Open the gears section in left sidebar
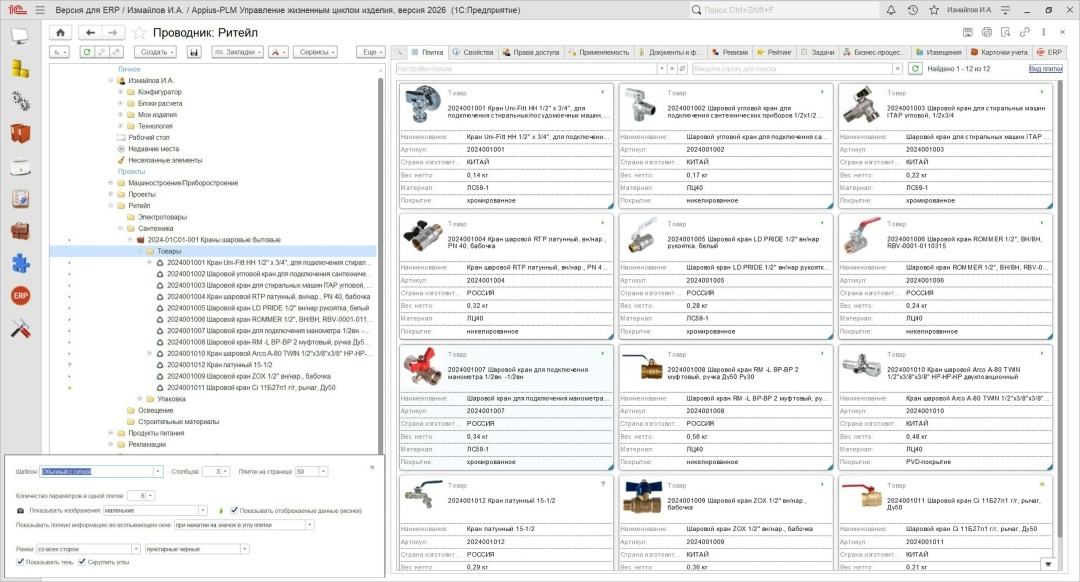This screenshot has width=1080, height=582. (x=20, y=101)
